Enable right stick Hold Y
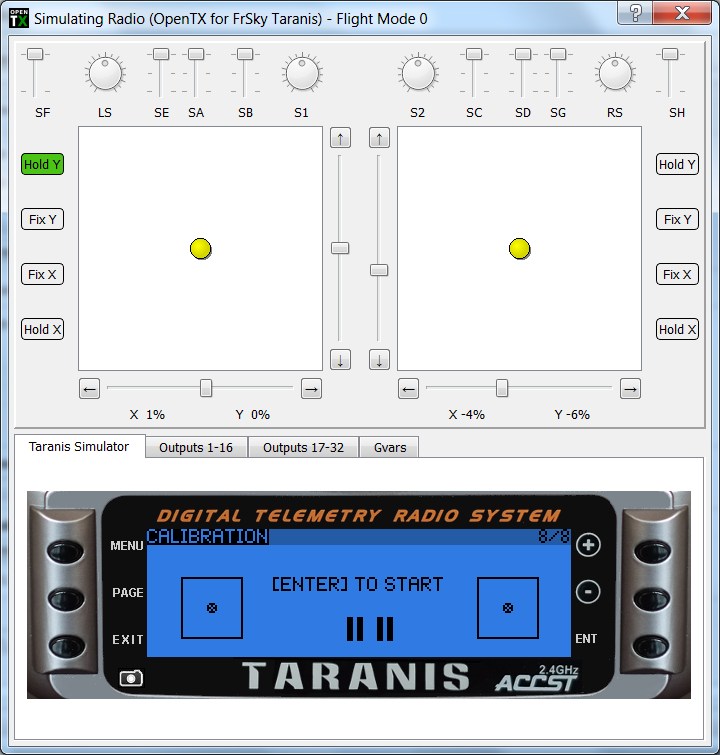The image size is (720, 755). [x=677, y=164]
